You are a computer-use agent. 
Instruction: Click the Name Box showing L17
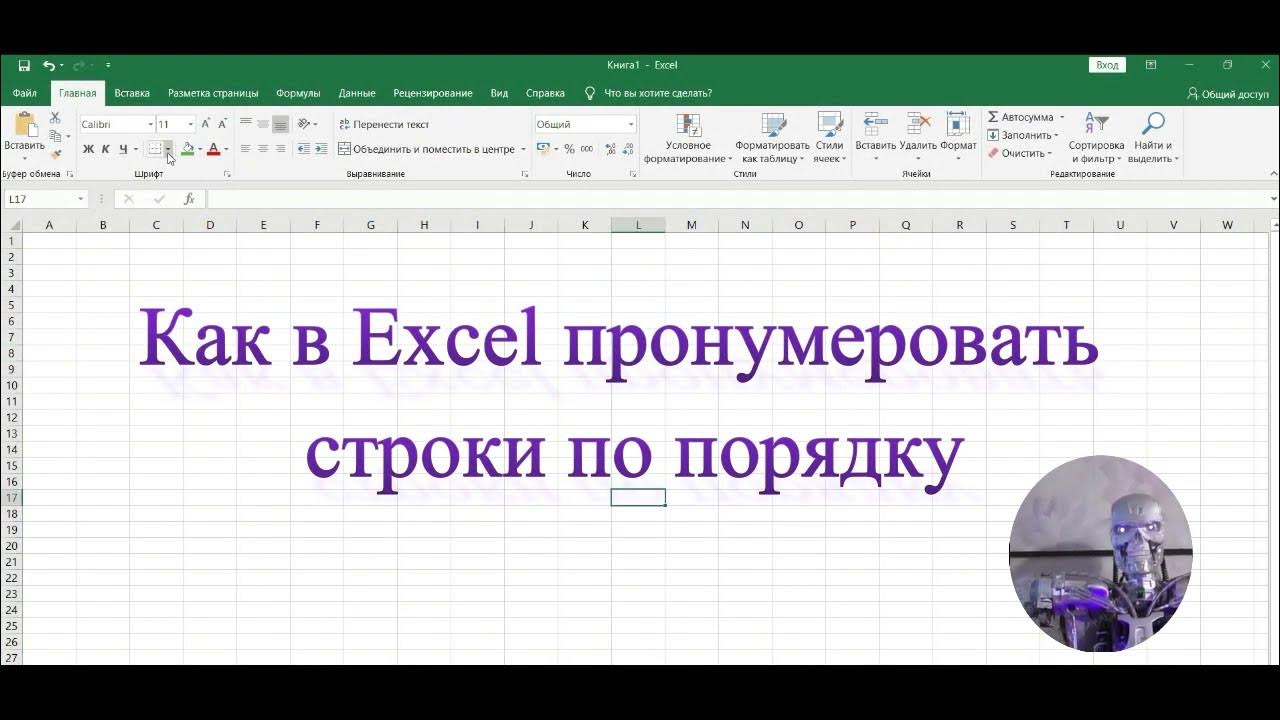tap(46, 199)
